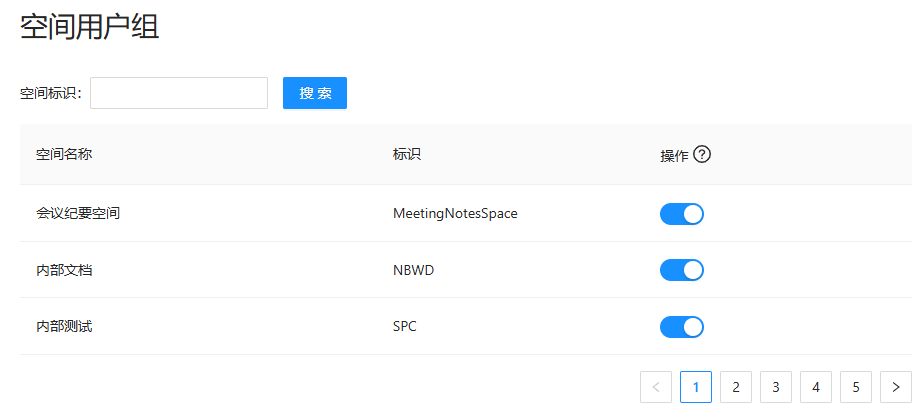The image size is (924, 415).
Task: Select the 内部文档 row name
Action: pos(64,270)
